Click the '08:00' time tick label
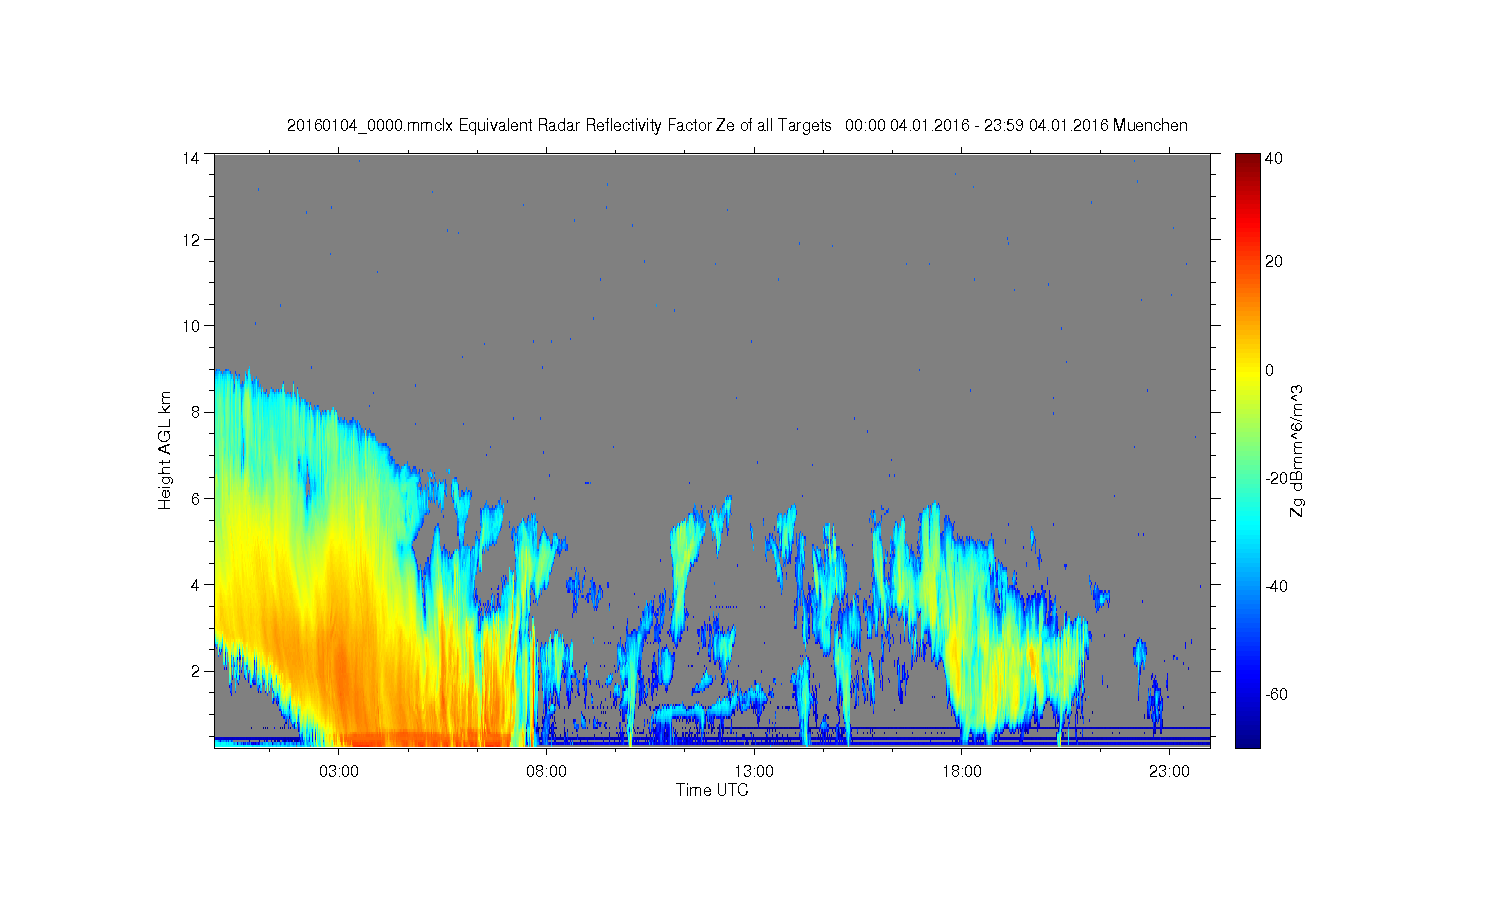This screenshot has height=900, width=1500. point(547,772)
